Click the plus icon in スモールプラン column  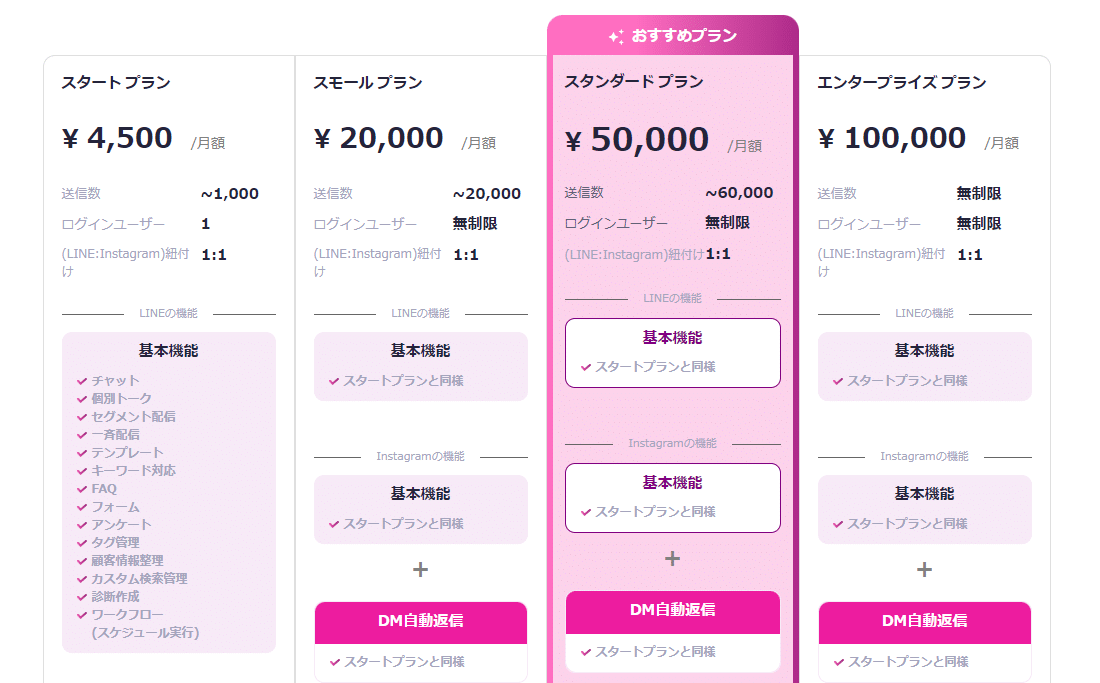(420, 569)
